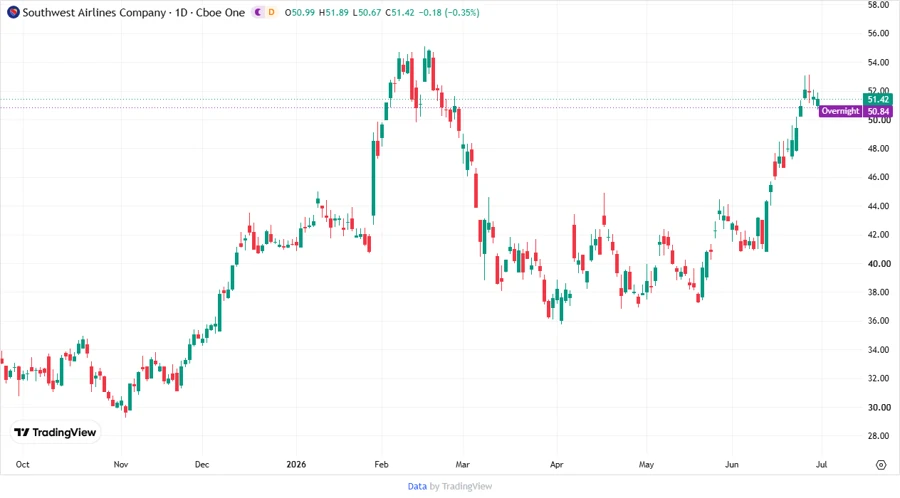
Task: Click the 46.00 price axis label
Action: pos(878,177)
